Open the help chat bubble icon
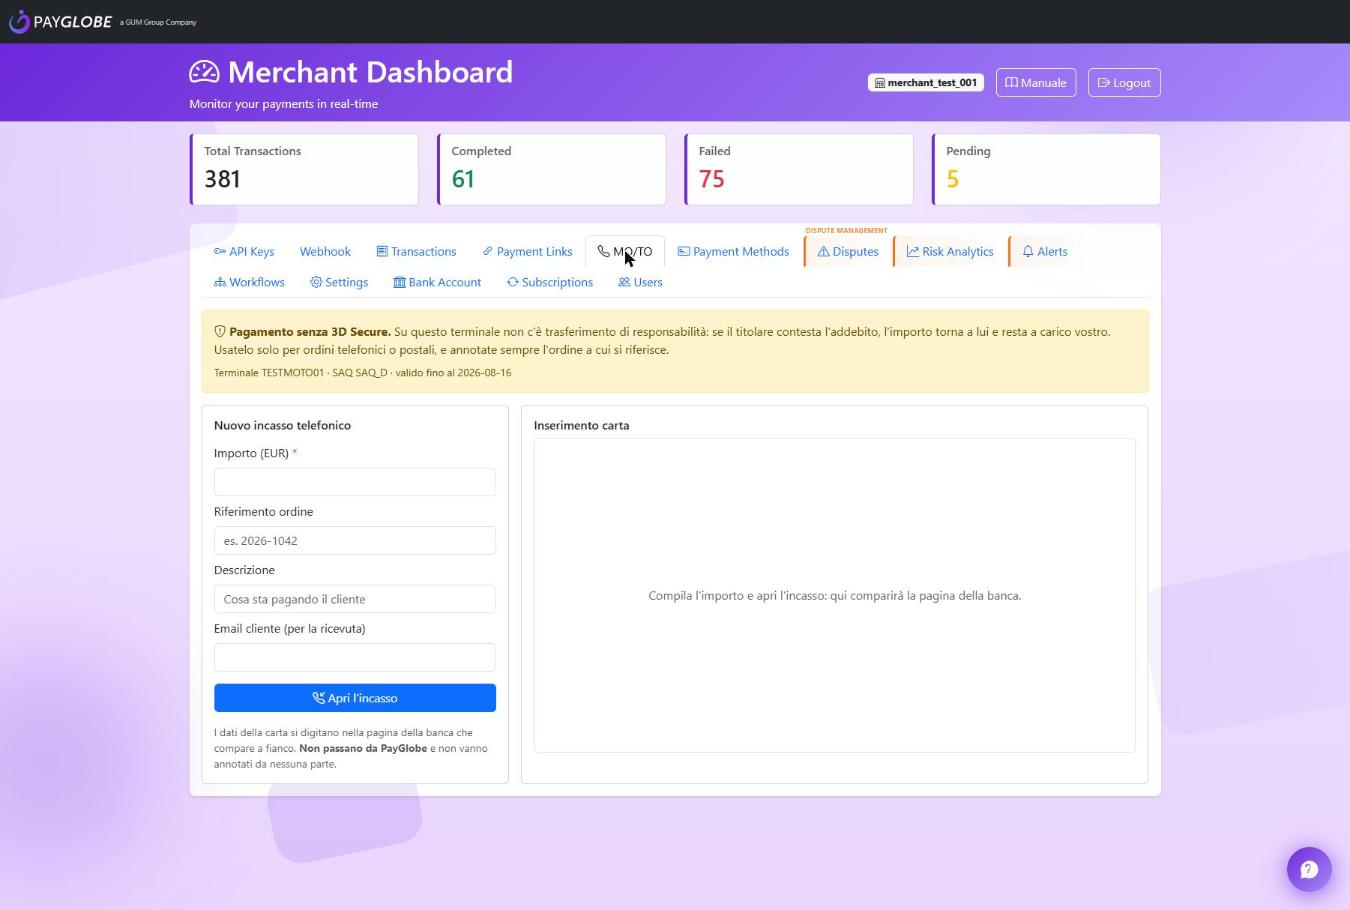The height and width of the screenshot is (910, 1350). pos(1308,869)
